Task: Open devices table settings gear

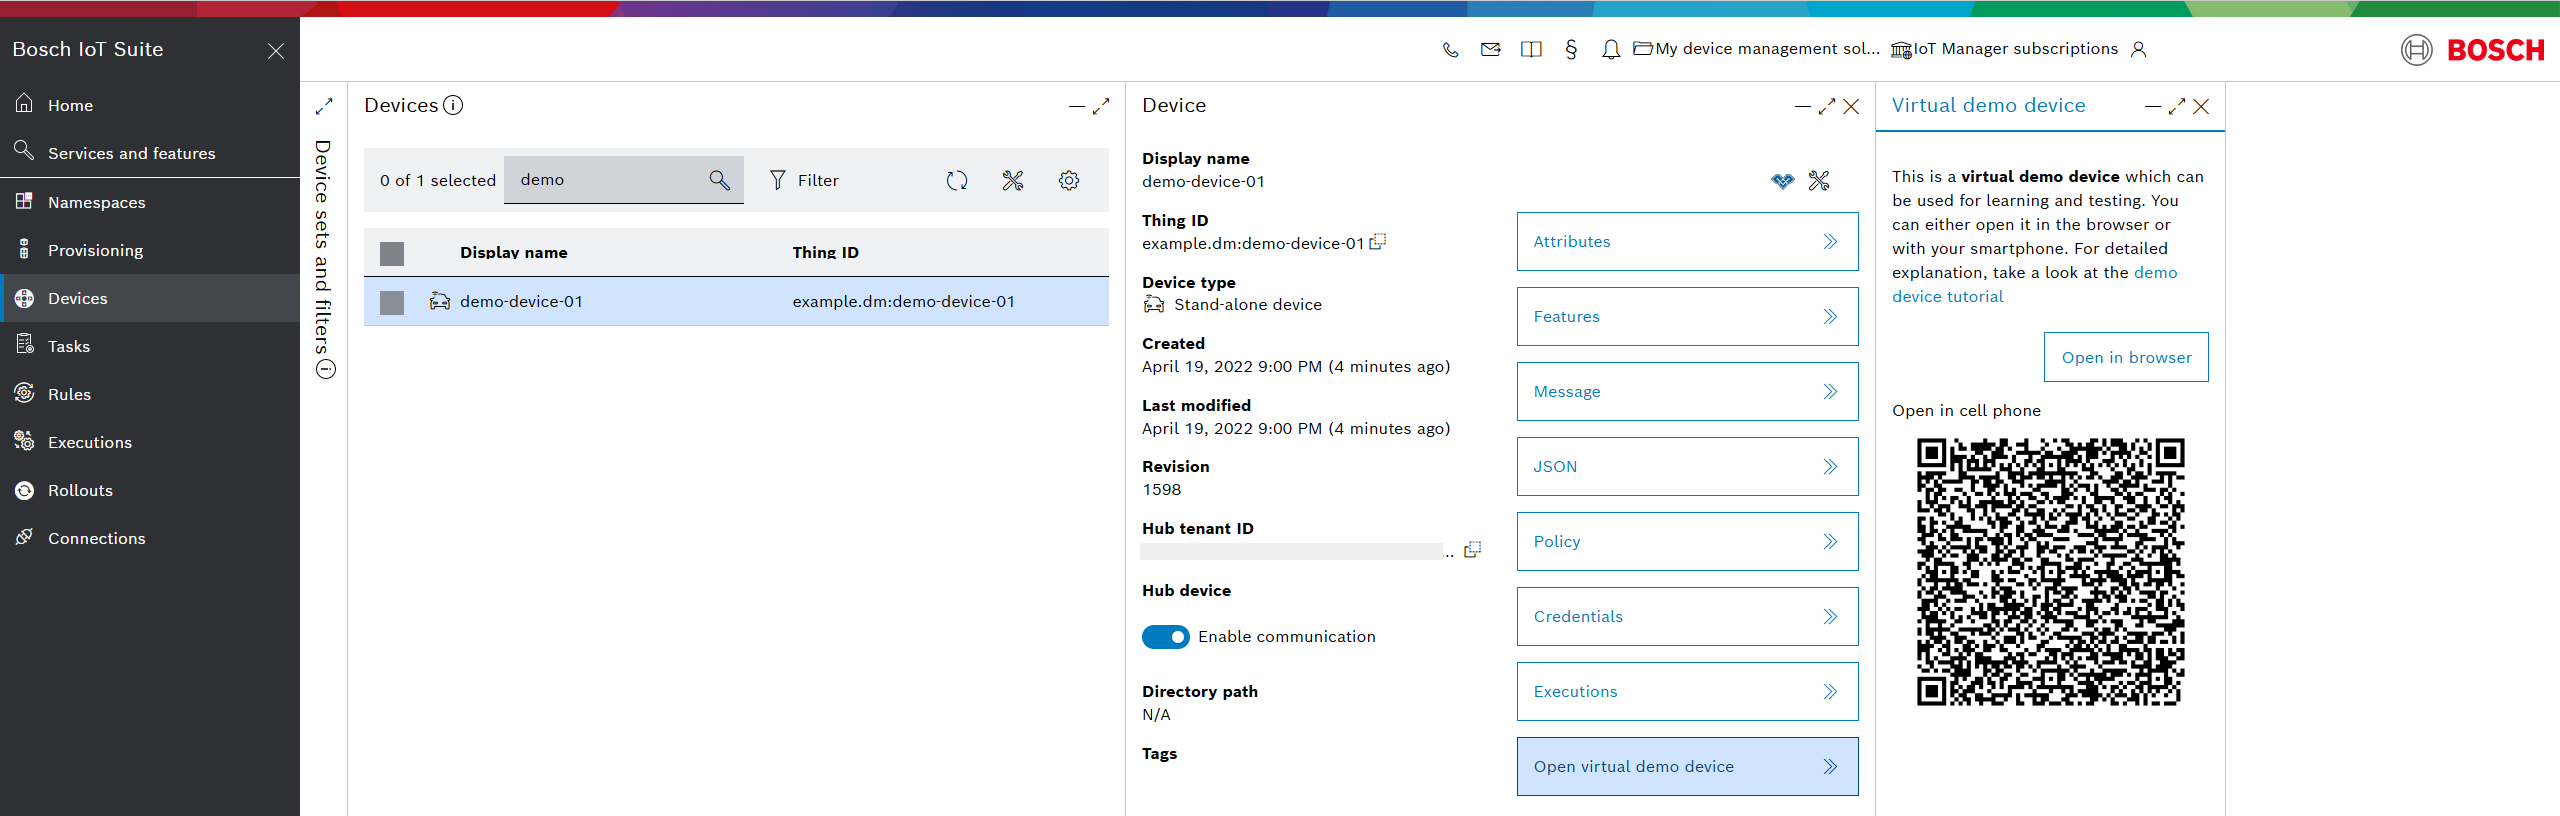Action: [x=1069, y=180]
